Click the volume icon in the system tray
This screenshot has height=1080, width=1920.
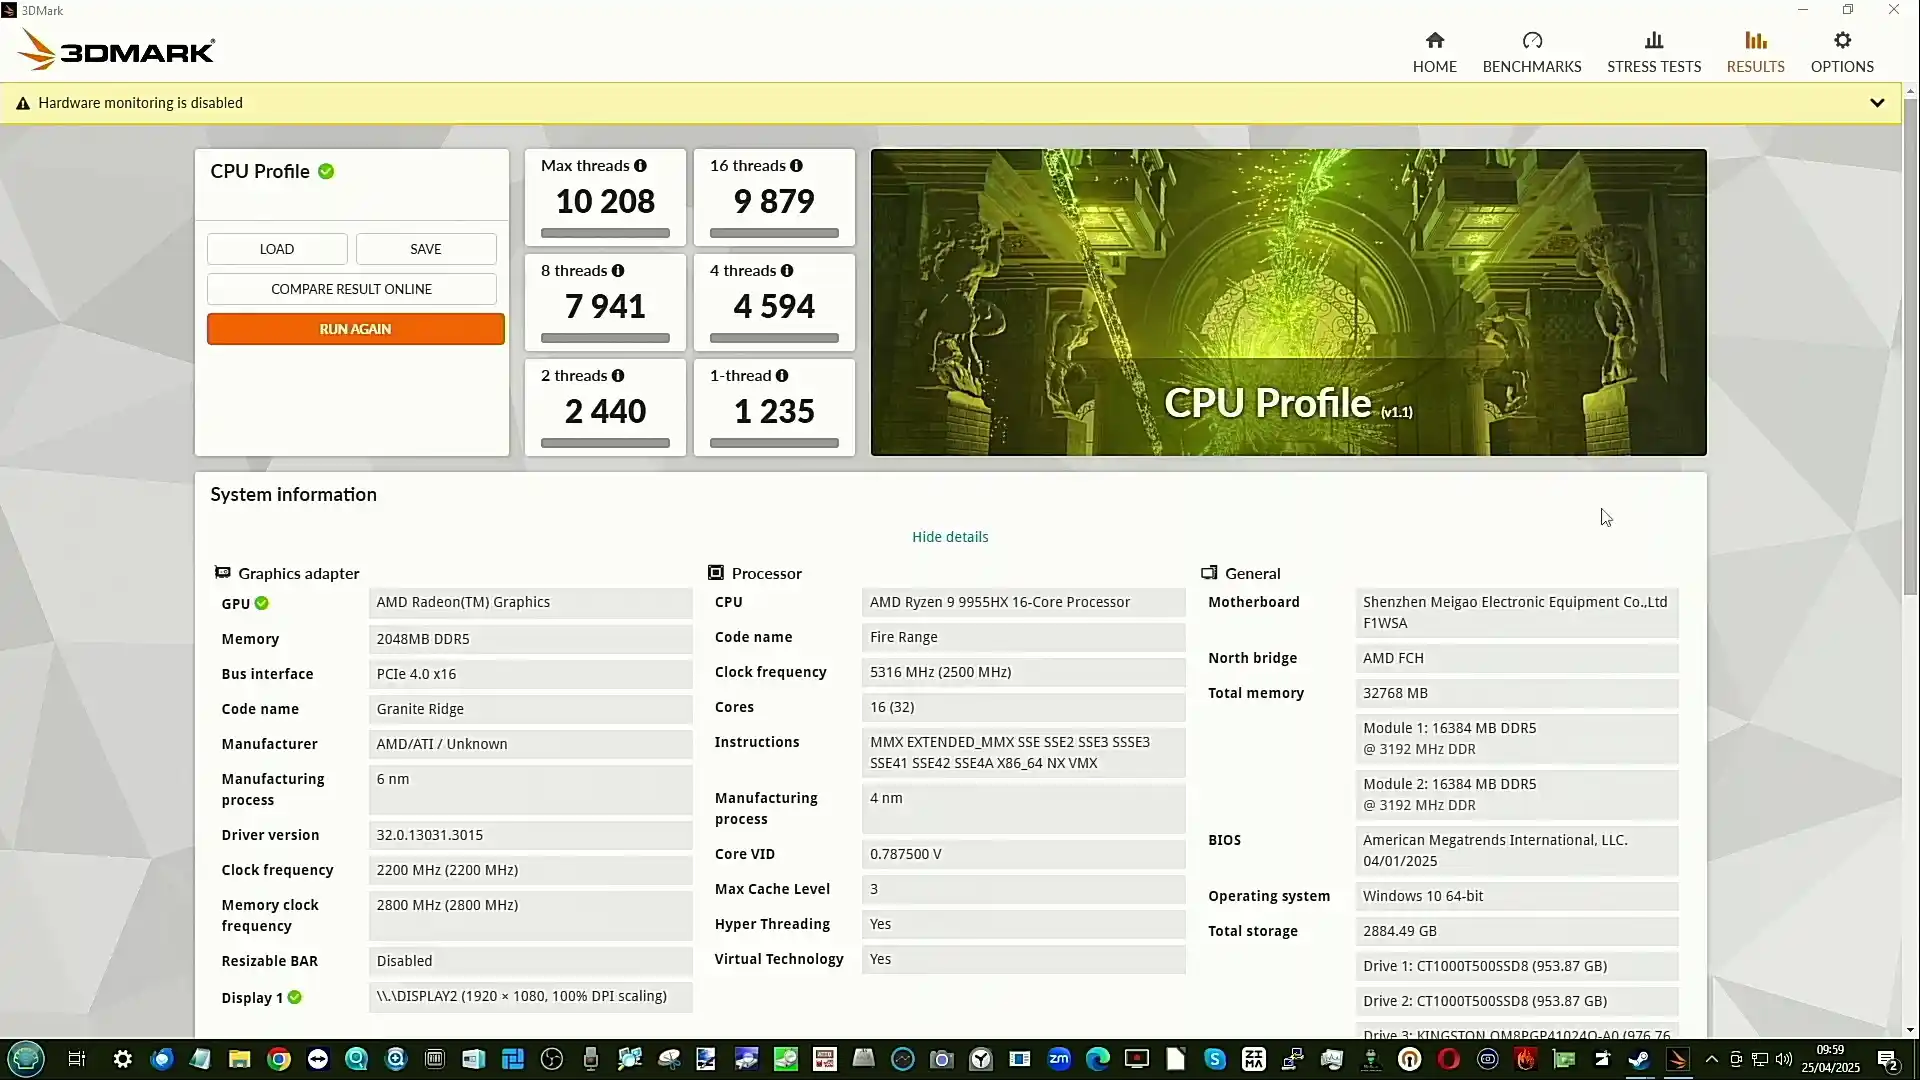1783,1059
